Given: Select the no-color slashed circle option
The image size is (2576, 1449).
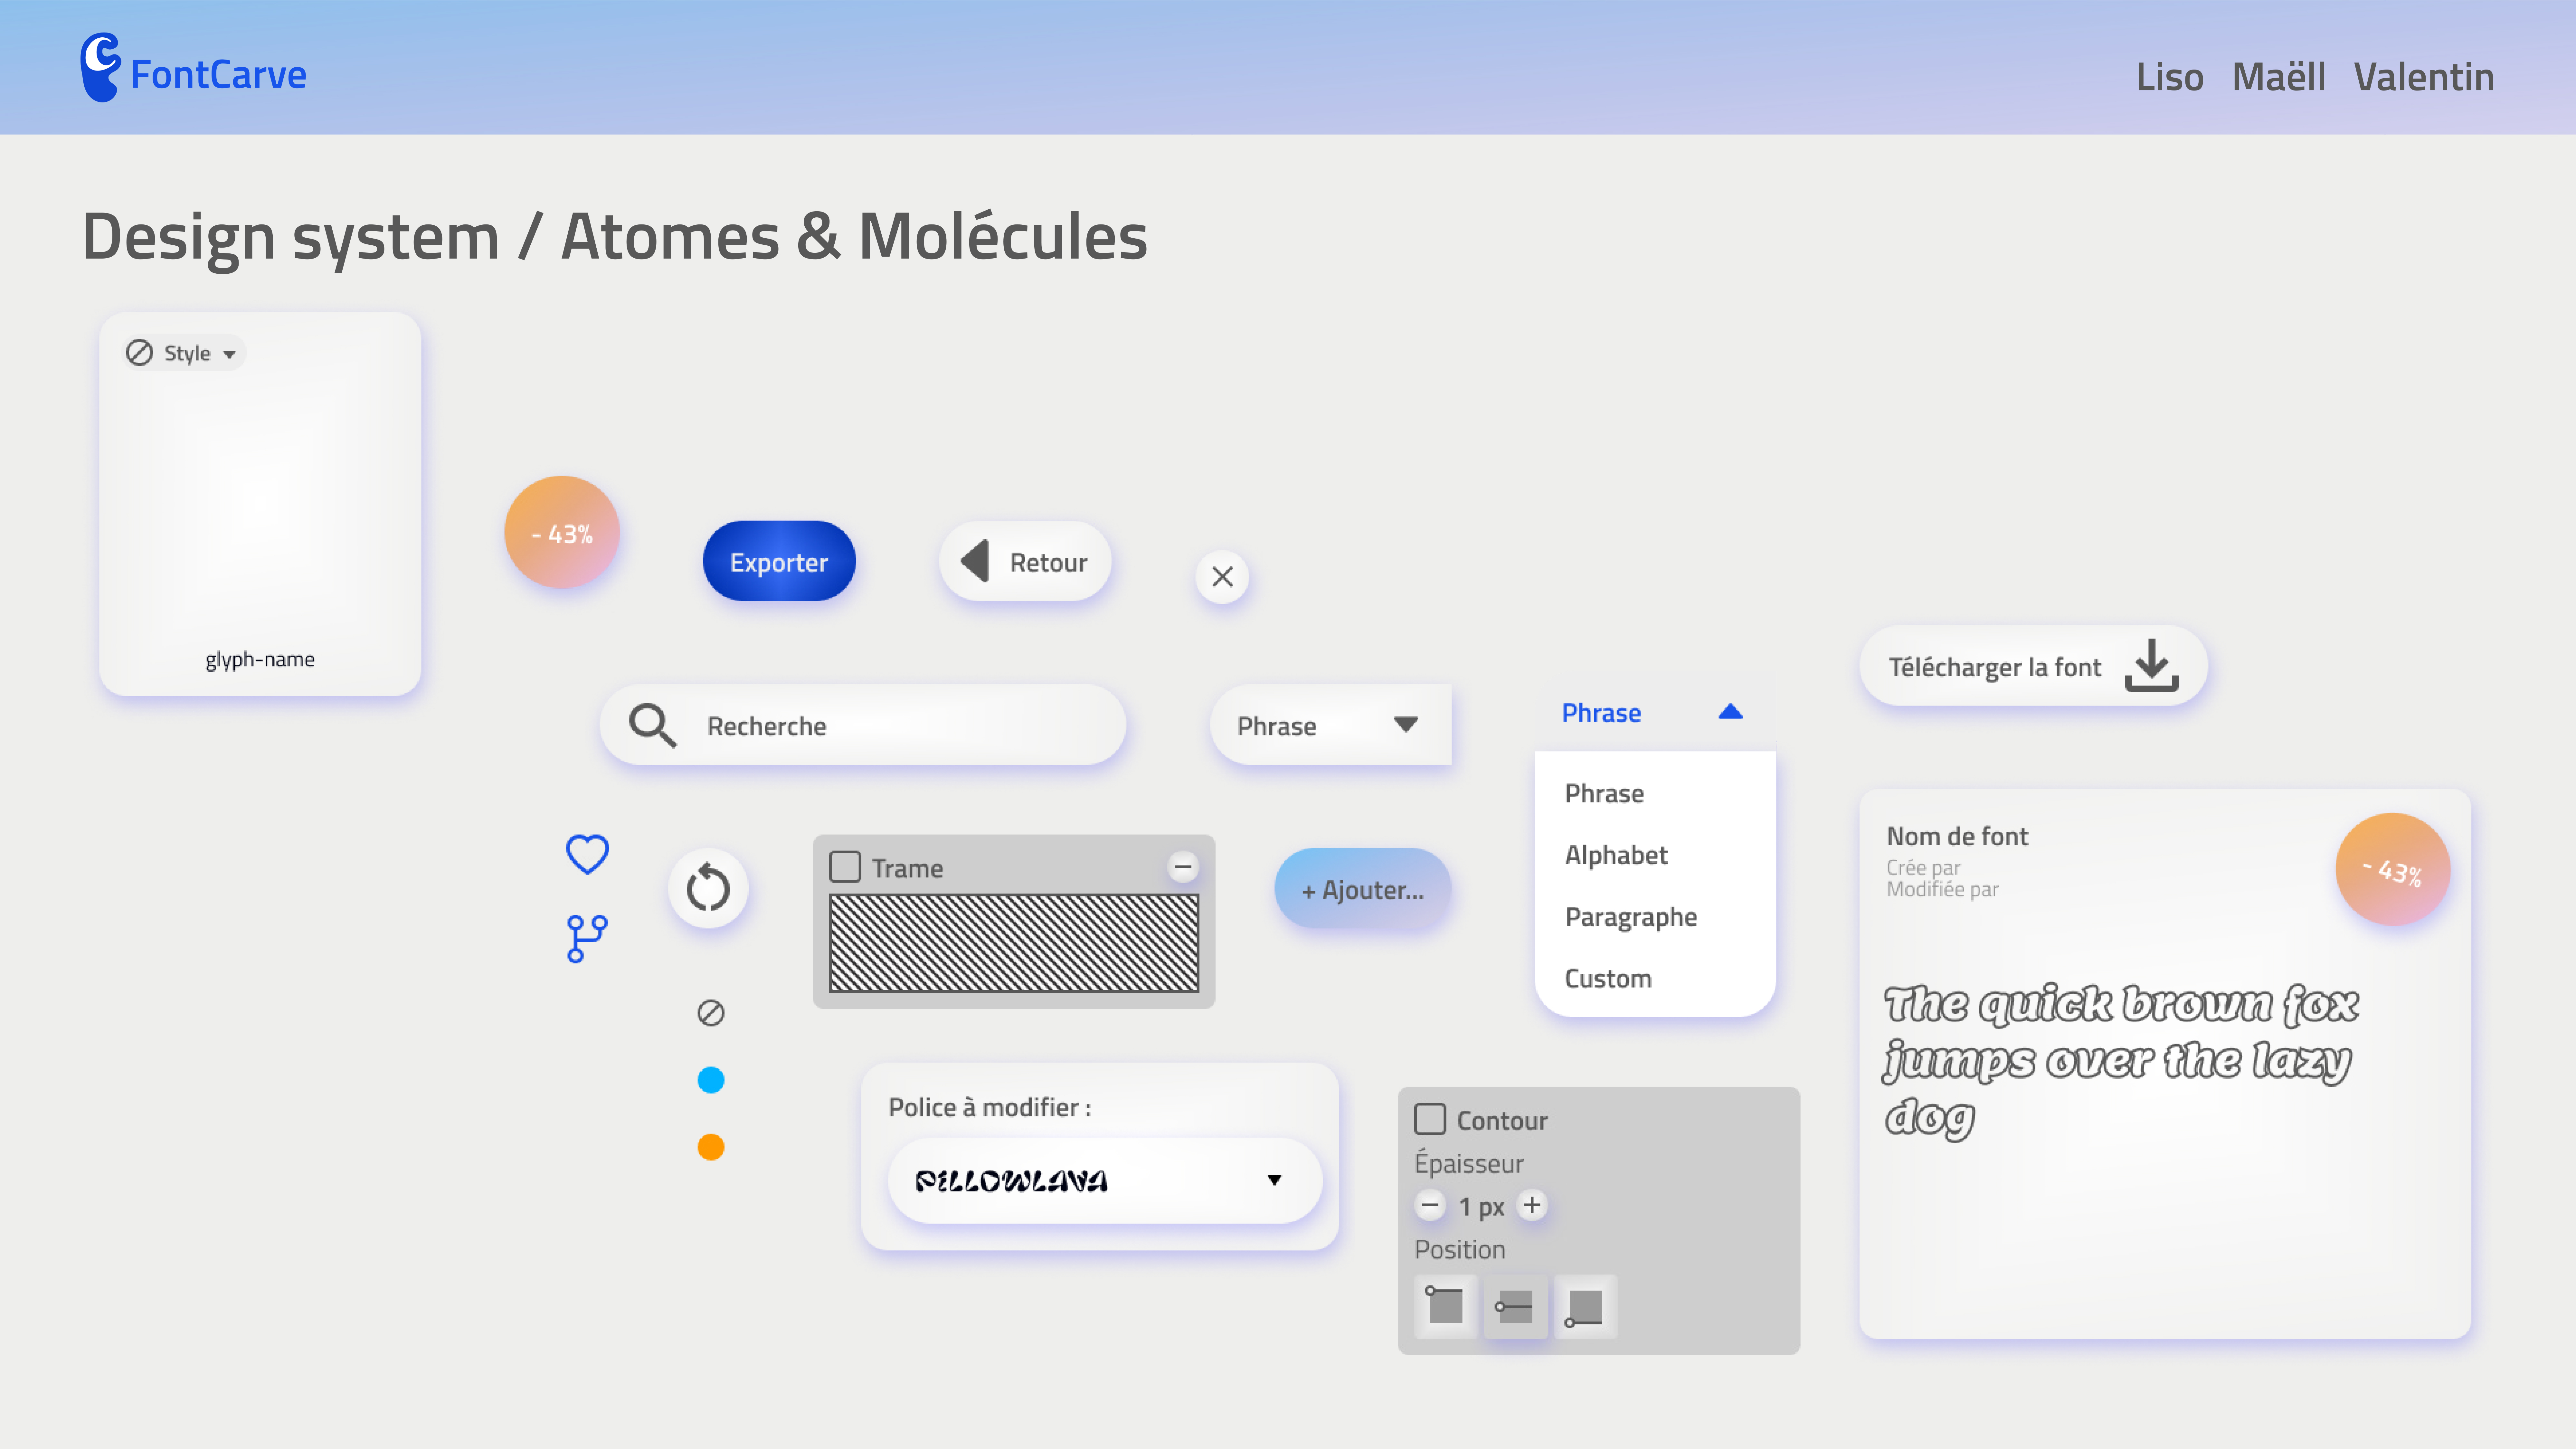Looking at the screenshot, I should (x=711, y=1013).
